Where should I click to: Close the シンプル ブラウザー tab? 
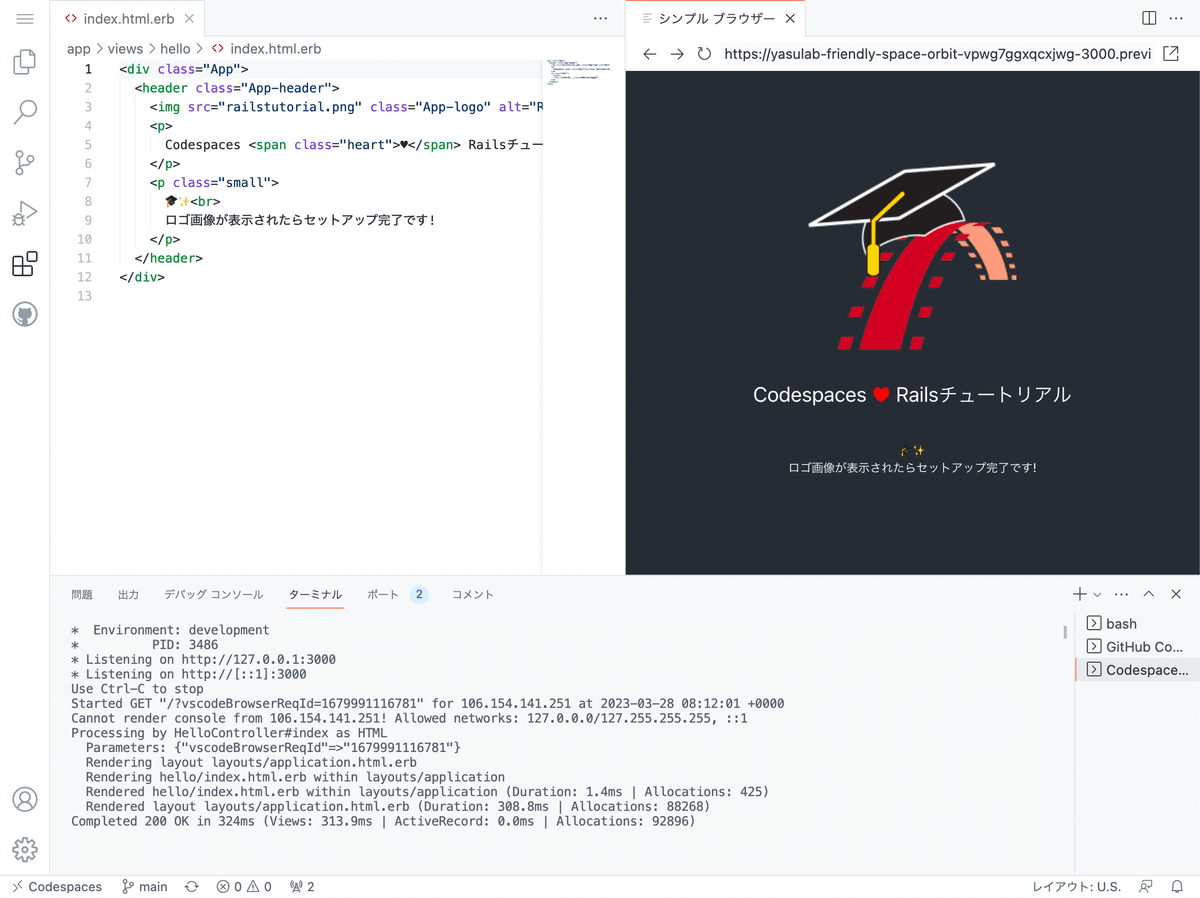790,18
